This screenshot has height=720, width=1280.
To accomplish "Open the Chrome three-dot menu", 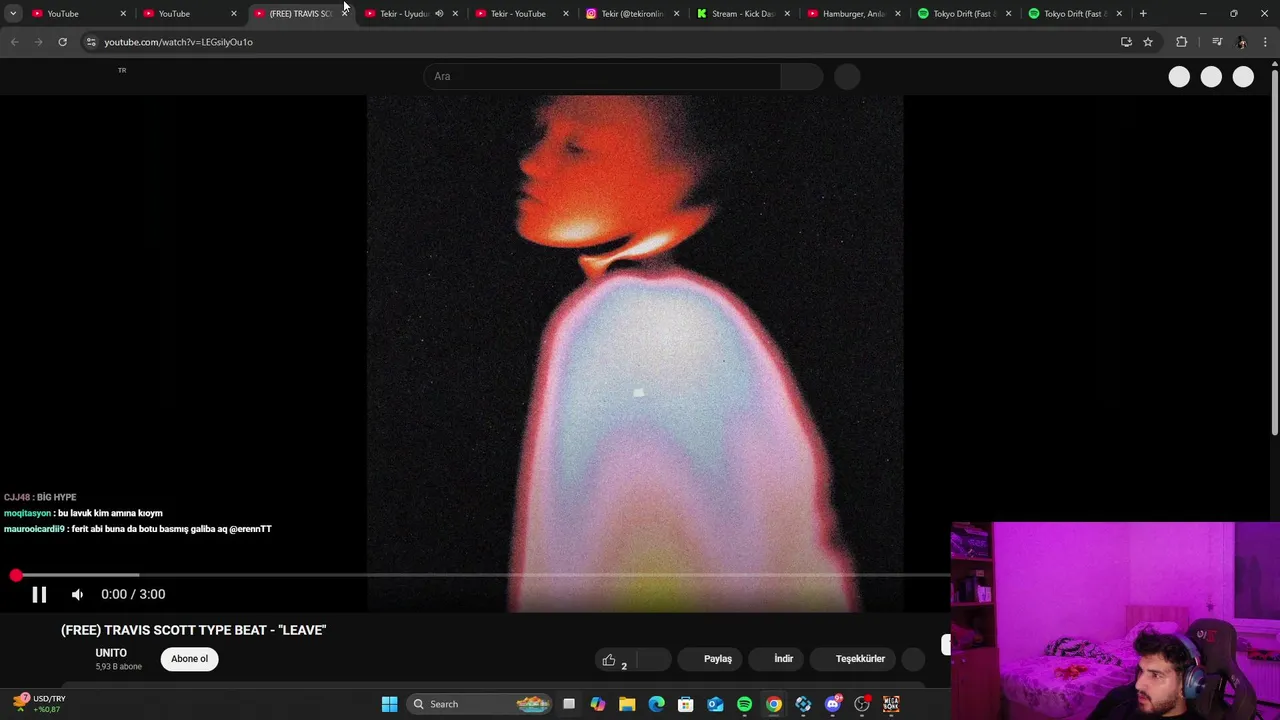I will pos(1265,42).
